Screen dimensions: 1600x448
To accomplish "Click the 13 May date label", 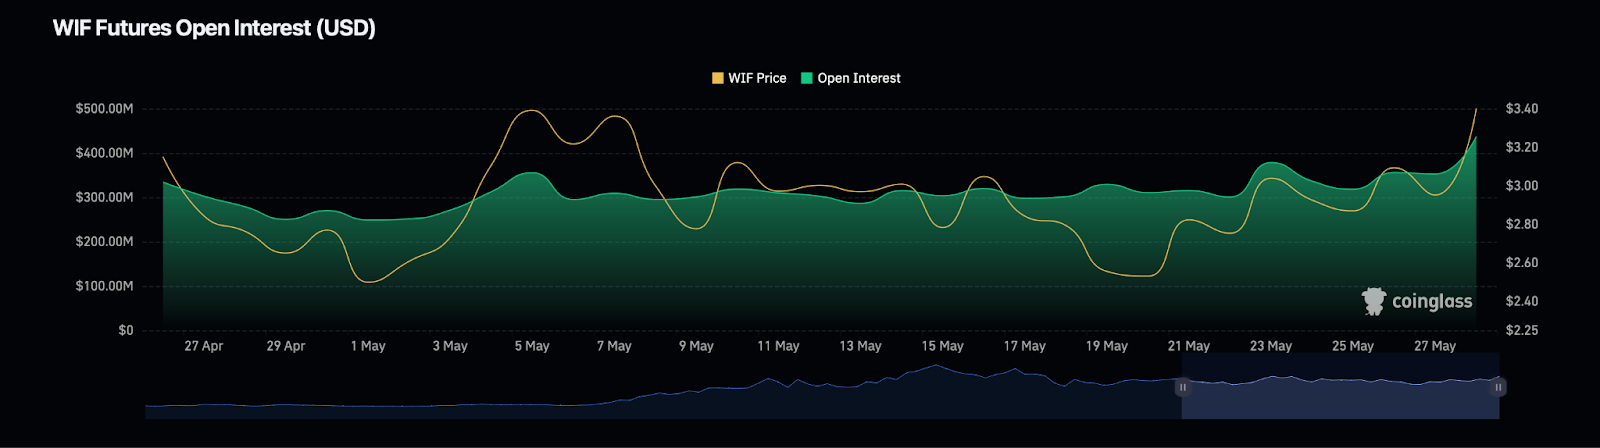I will click(860, 346).
